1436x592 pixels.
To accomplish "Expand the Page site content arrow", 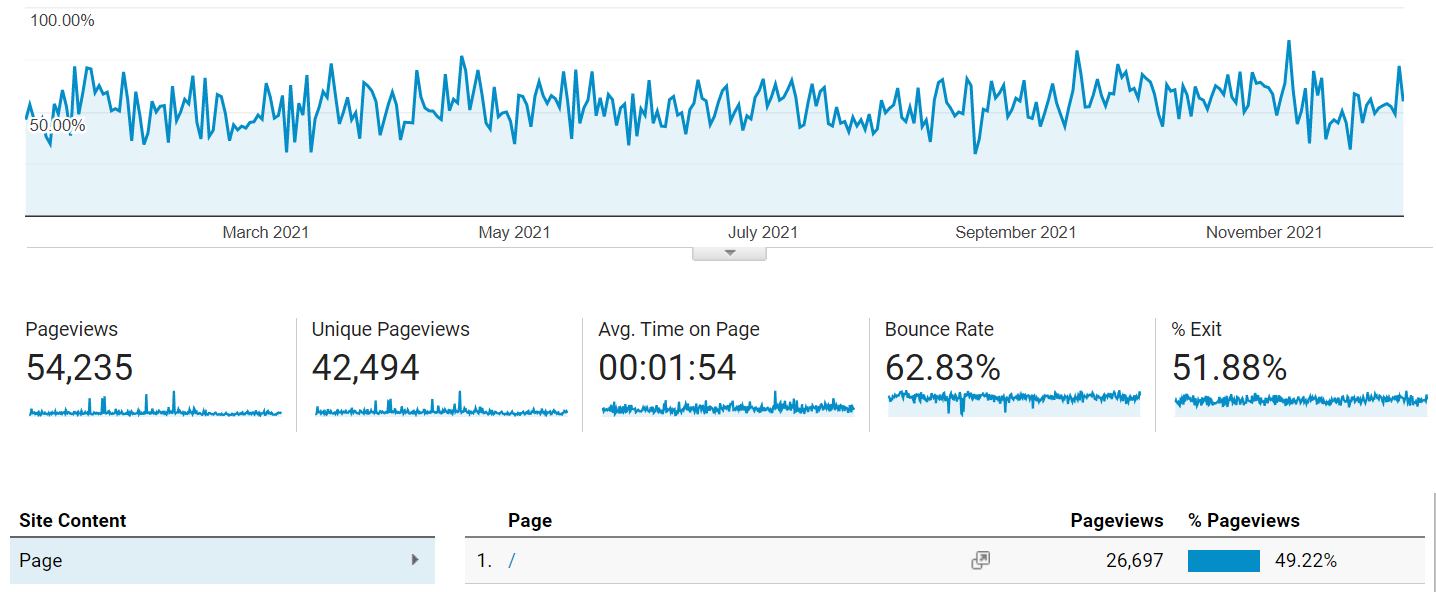I will (x=415, y=560).
